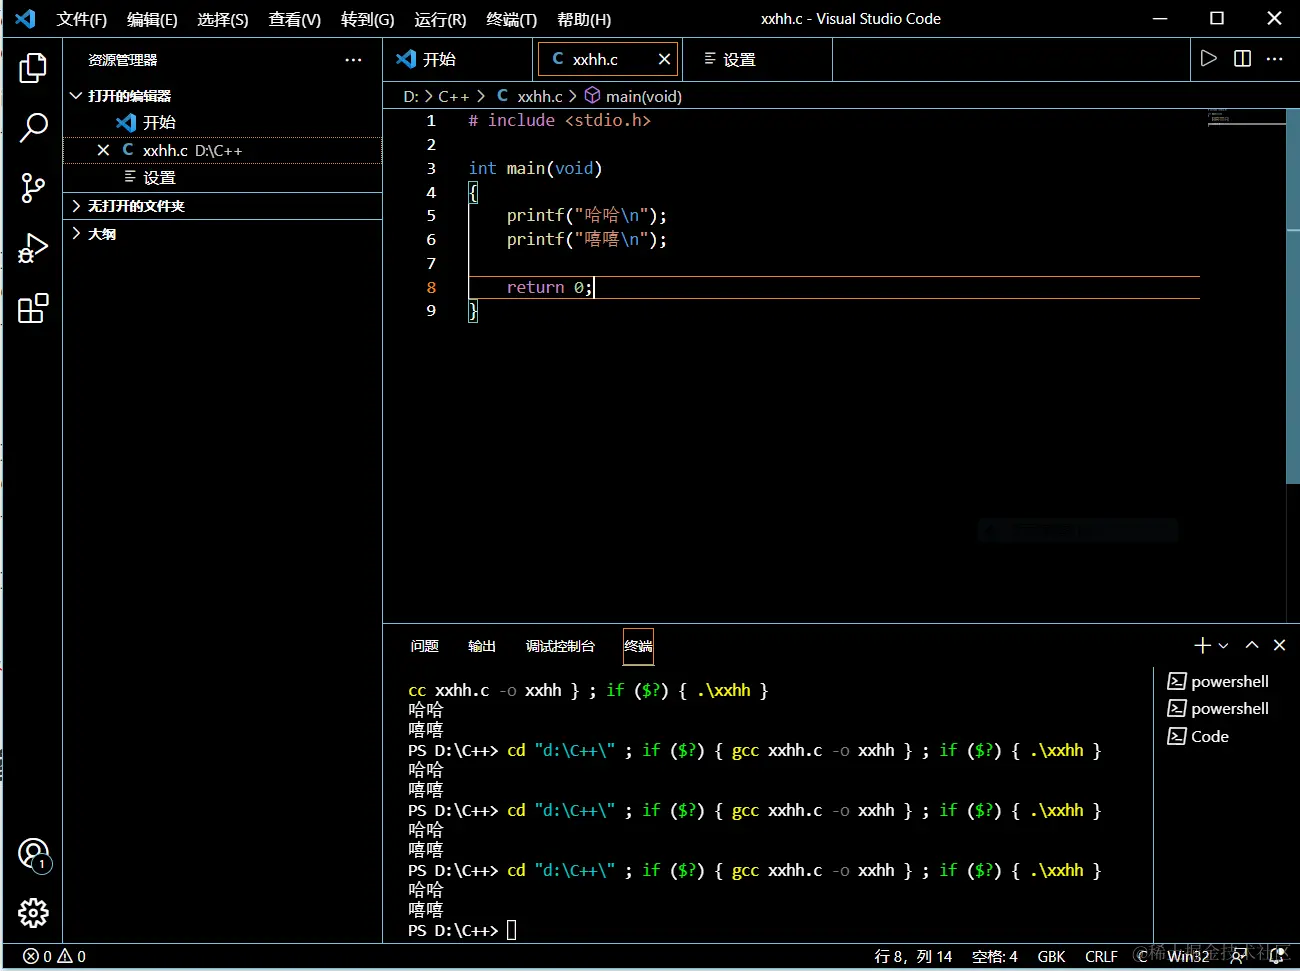Run code with the play button

[1209, 59]
